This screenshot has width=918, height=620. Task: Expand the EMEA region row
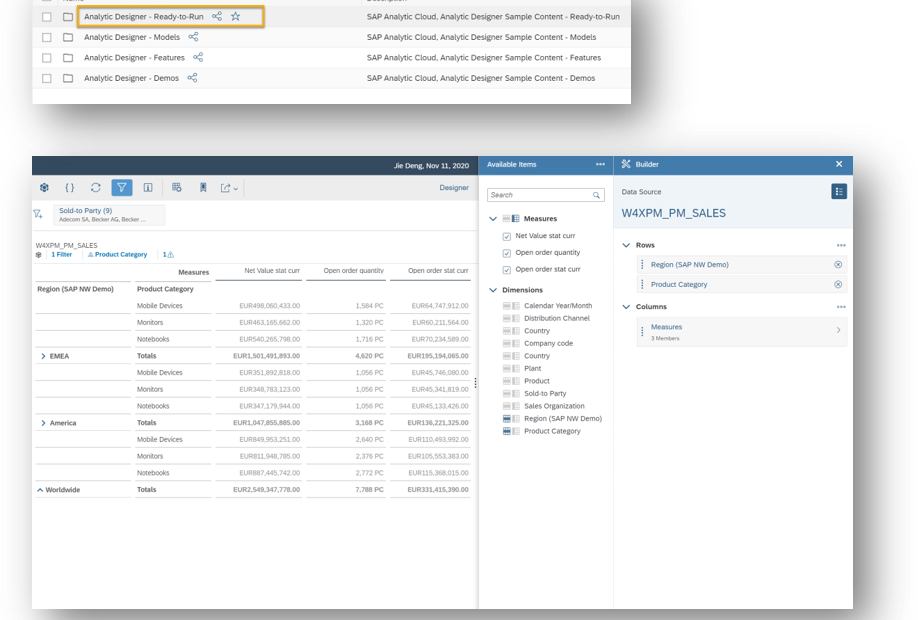coord(43,356)
